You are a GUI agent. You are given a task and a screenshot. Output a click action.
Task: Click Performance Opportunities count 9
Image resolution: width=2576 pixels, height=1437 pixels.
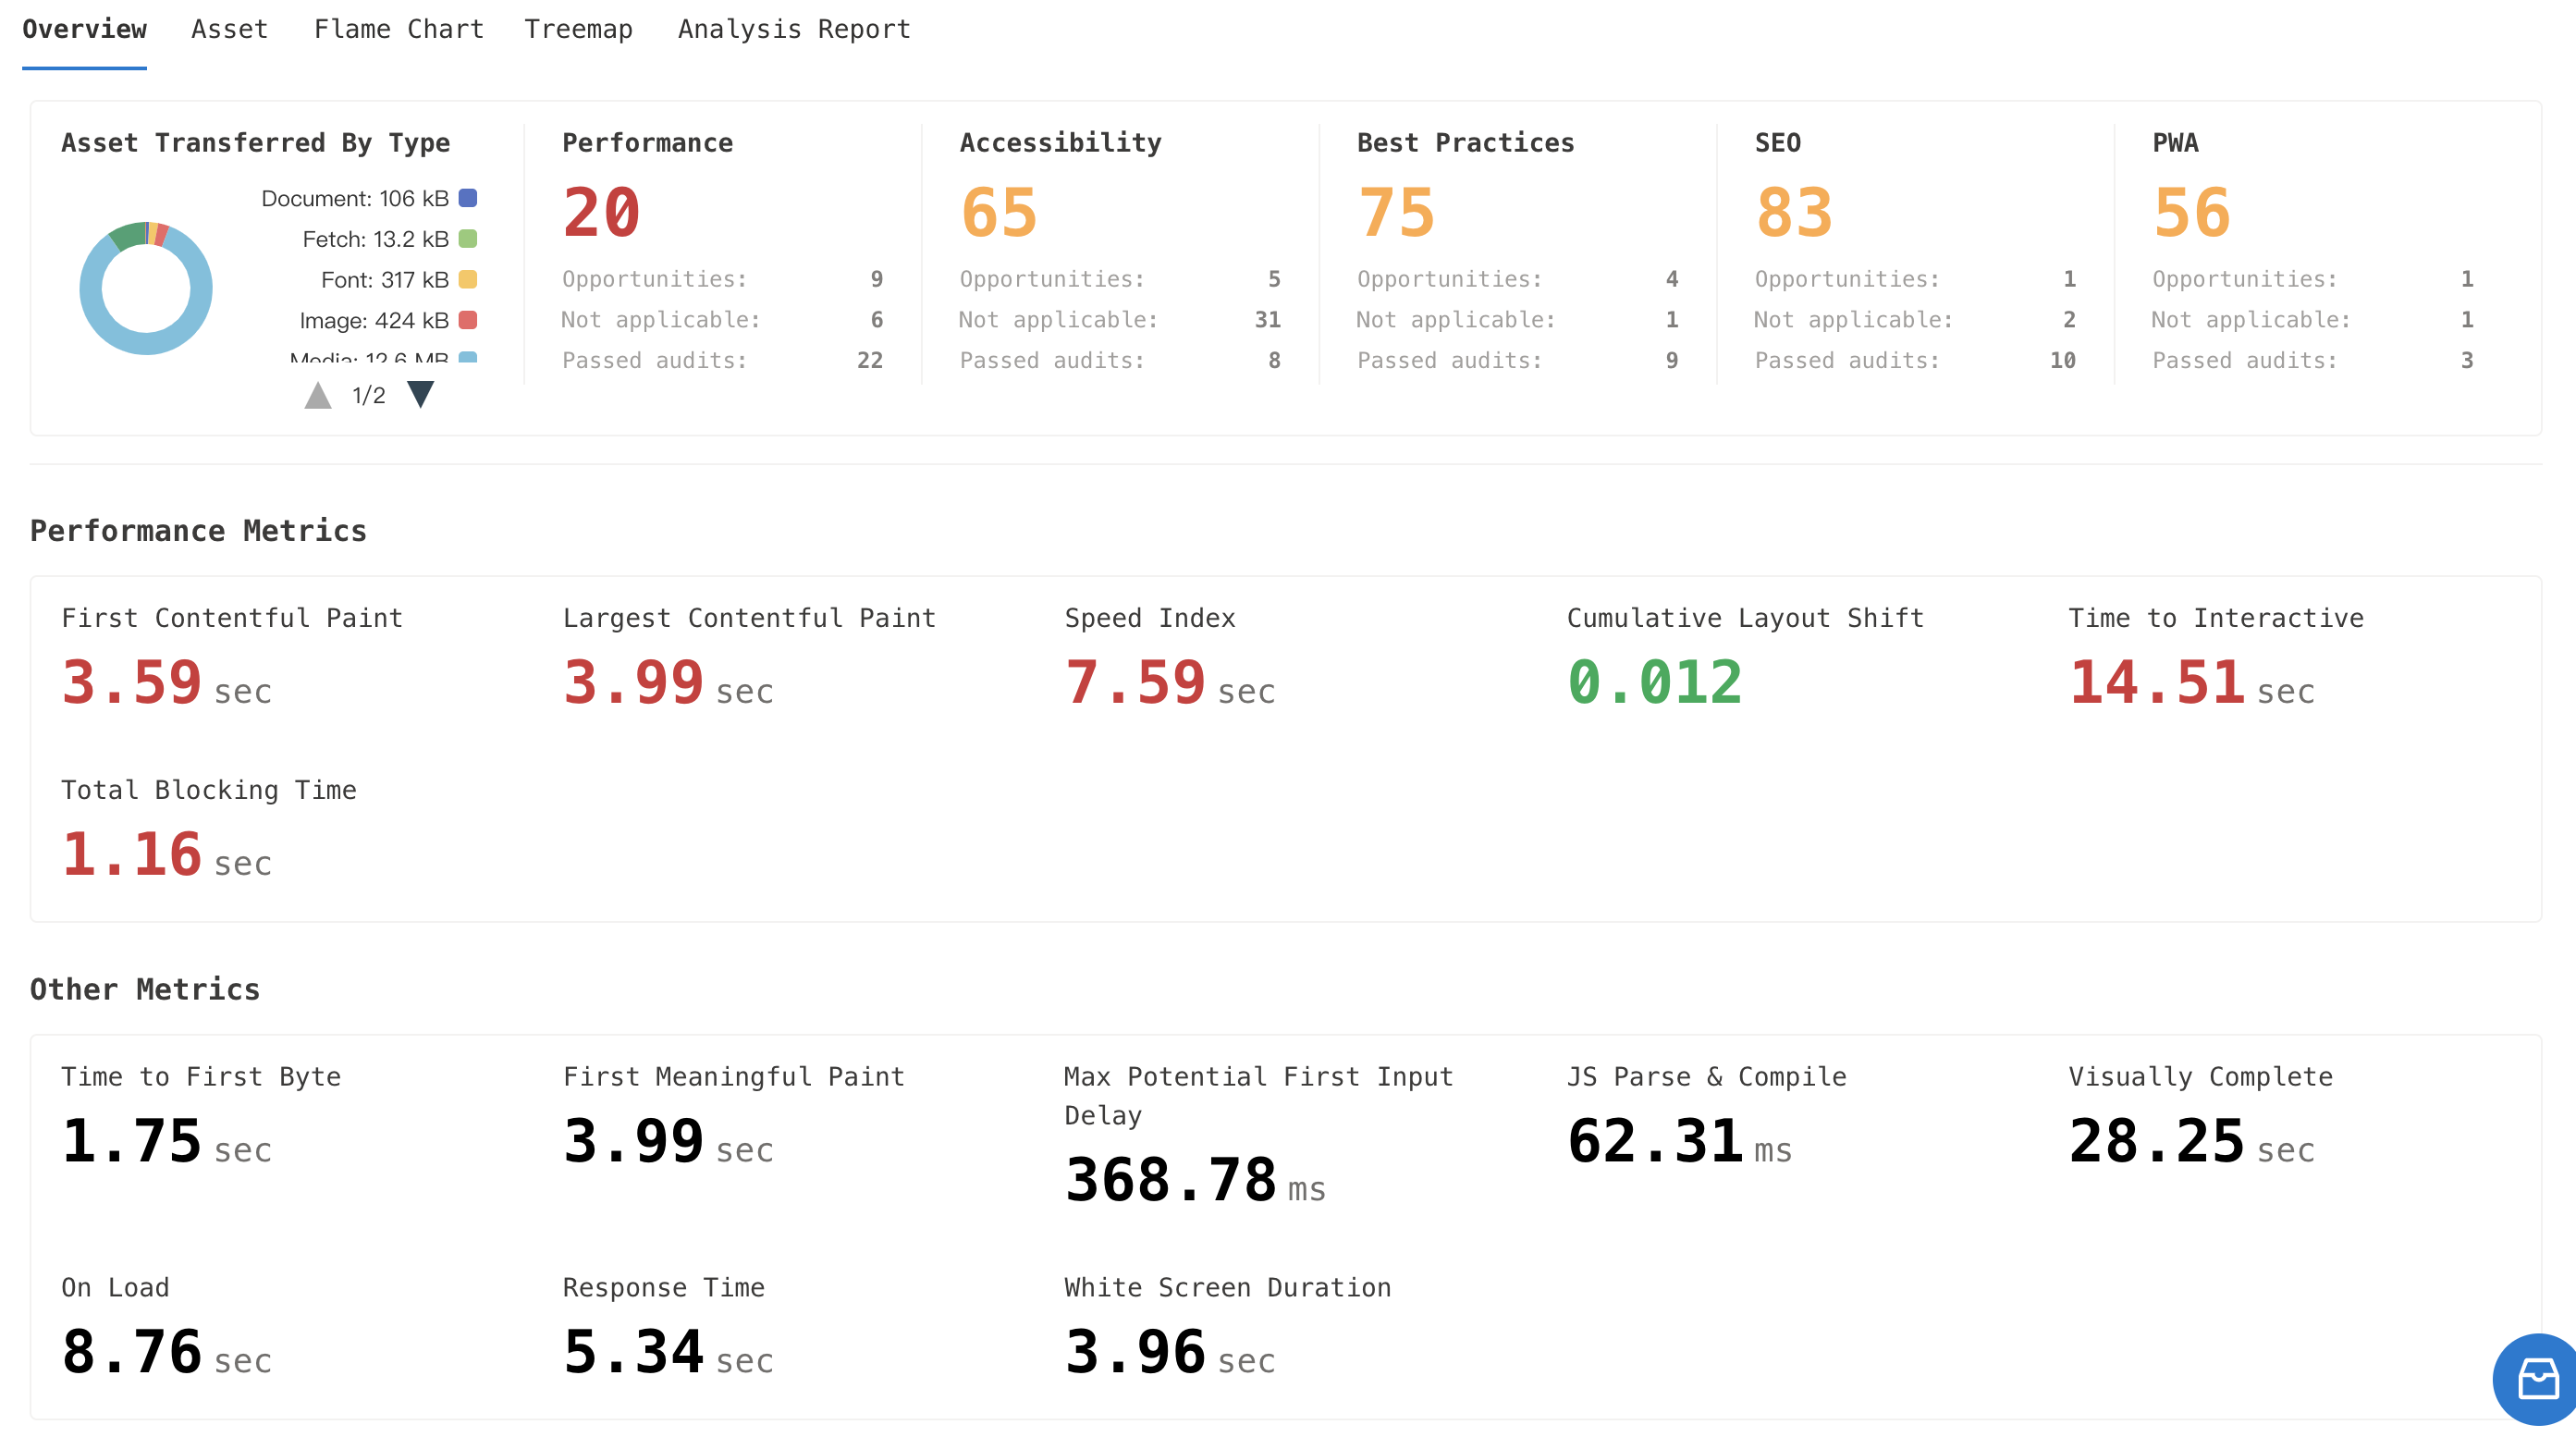[877, 279]
